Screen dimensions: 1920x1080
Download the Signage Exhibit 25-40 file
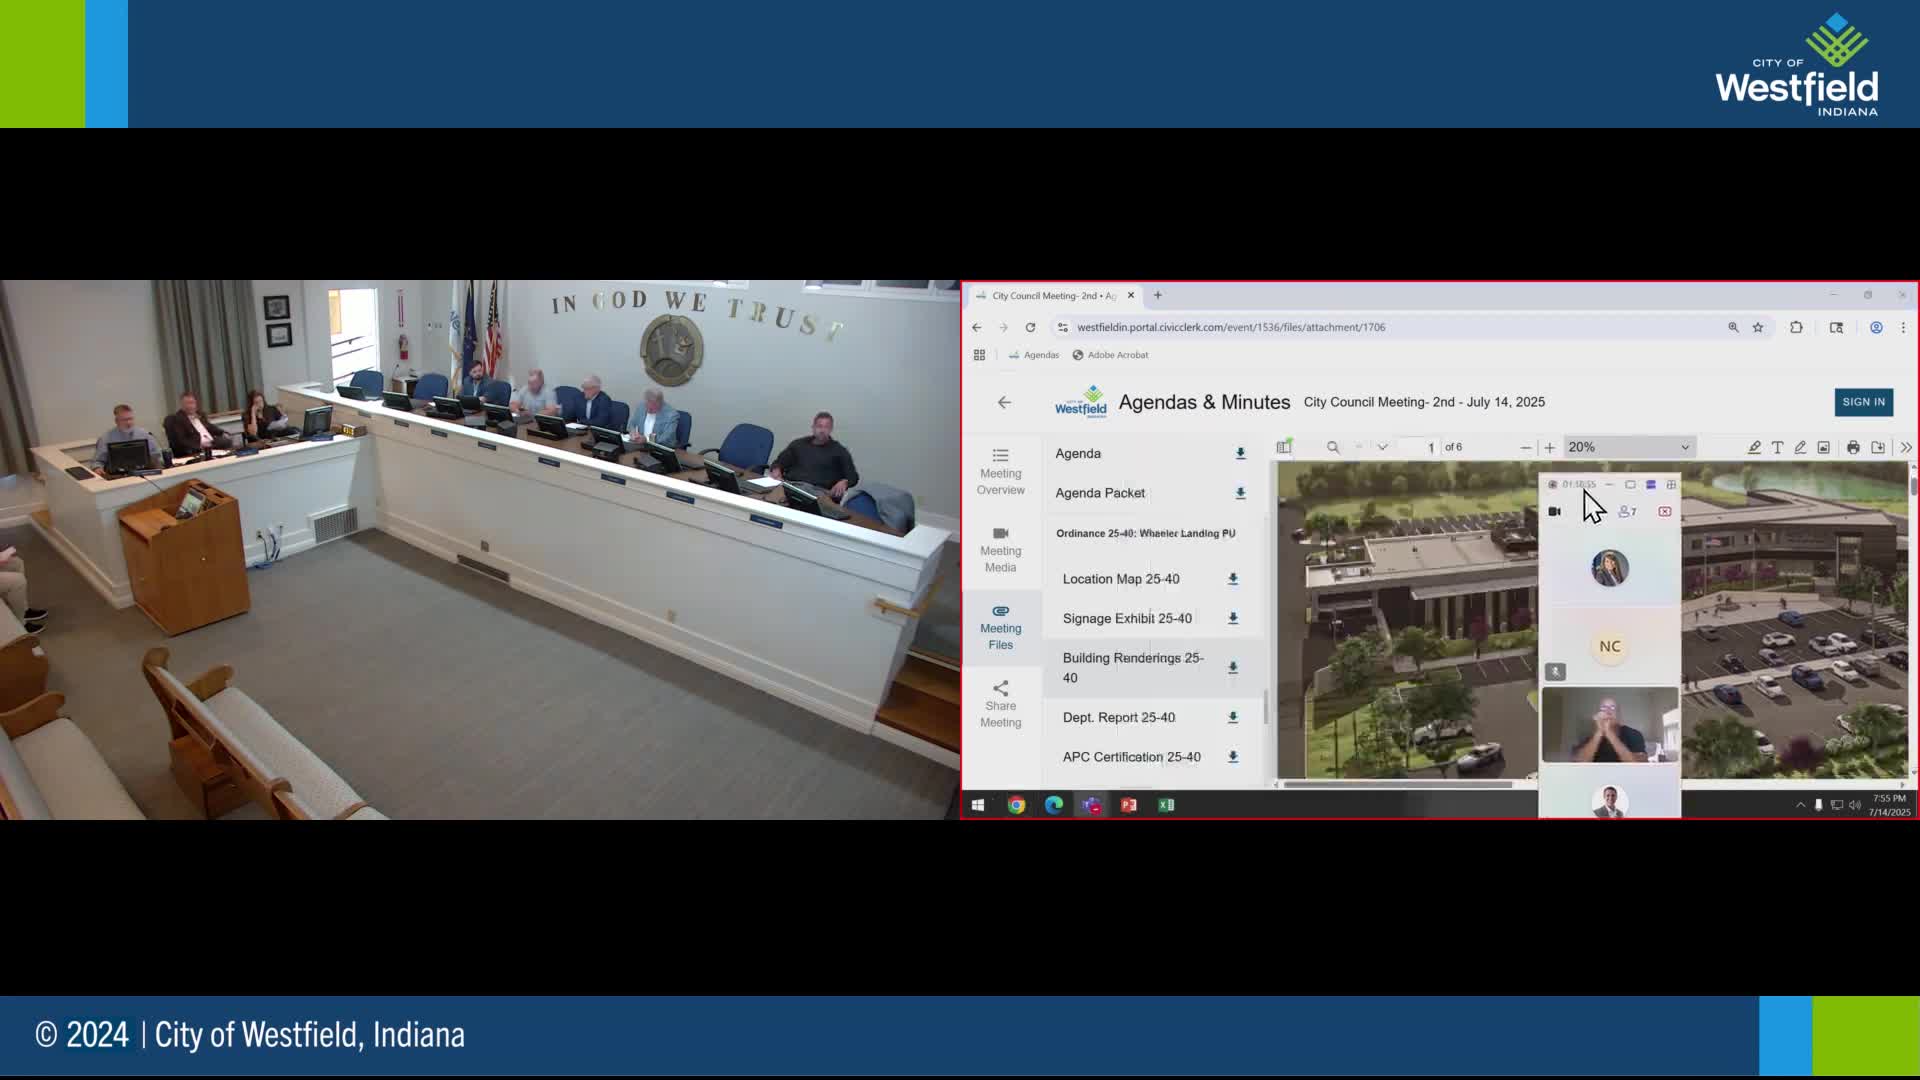1233,618
